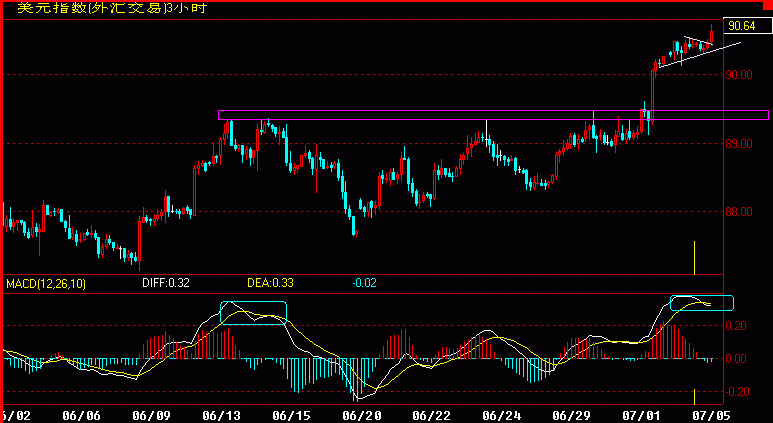Click the 06/29 date label
The image size is (773, 423).
tap(571, 416)
